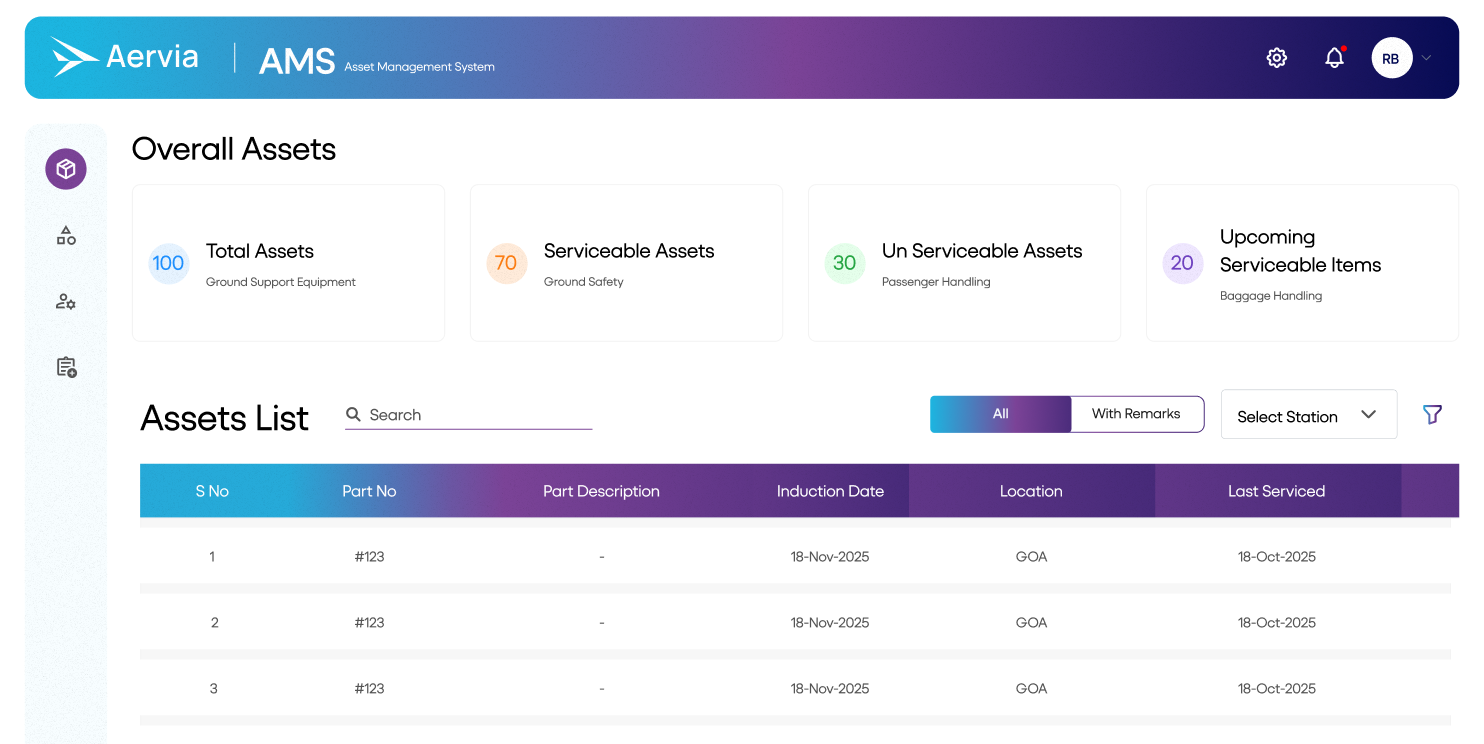Keep the All filter segment selected
This screenshot has height=744, width=1484.
[x=1000, y=413]
